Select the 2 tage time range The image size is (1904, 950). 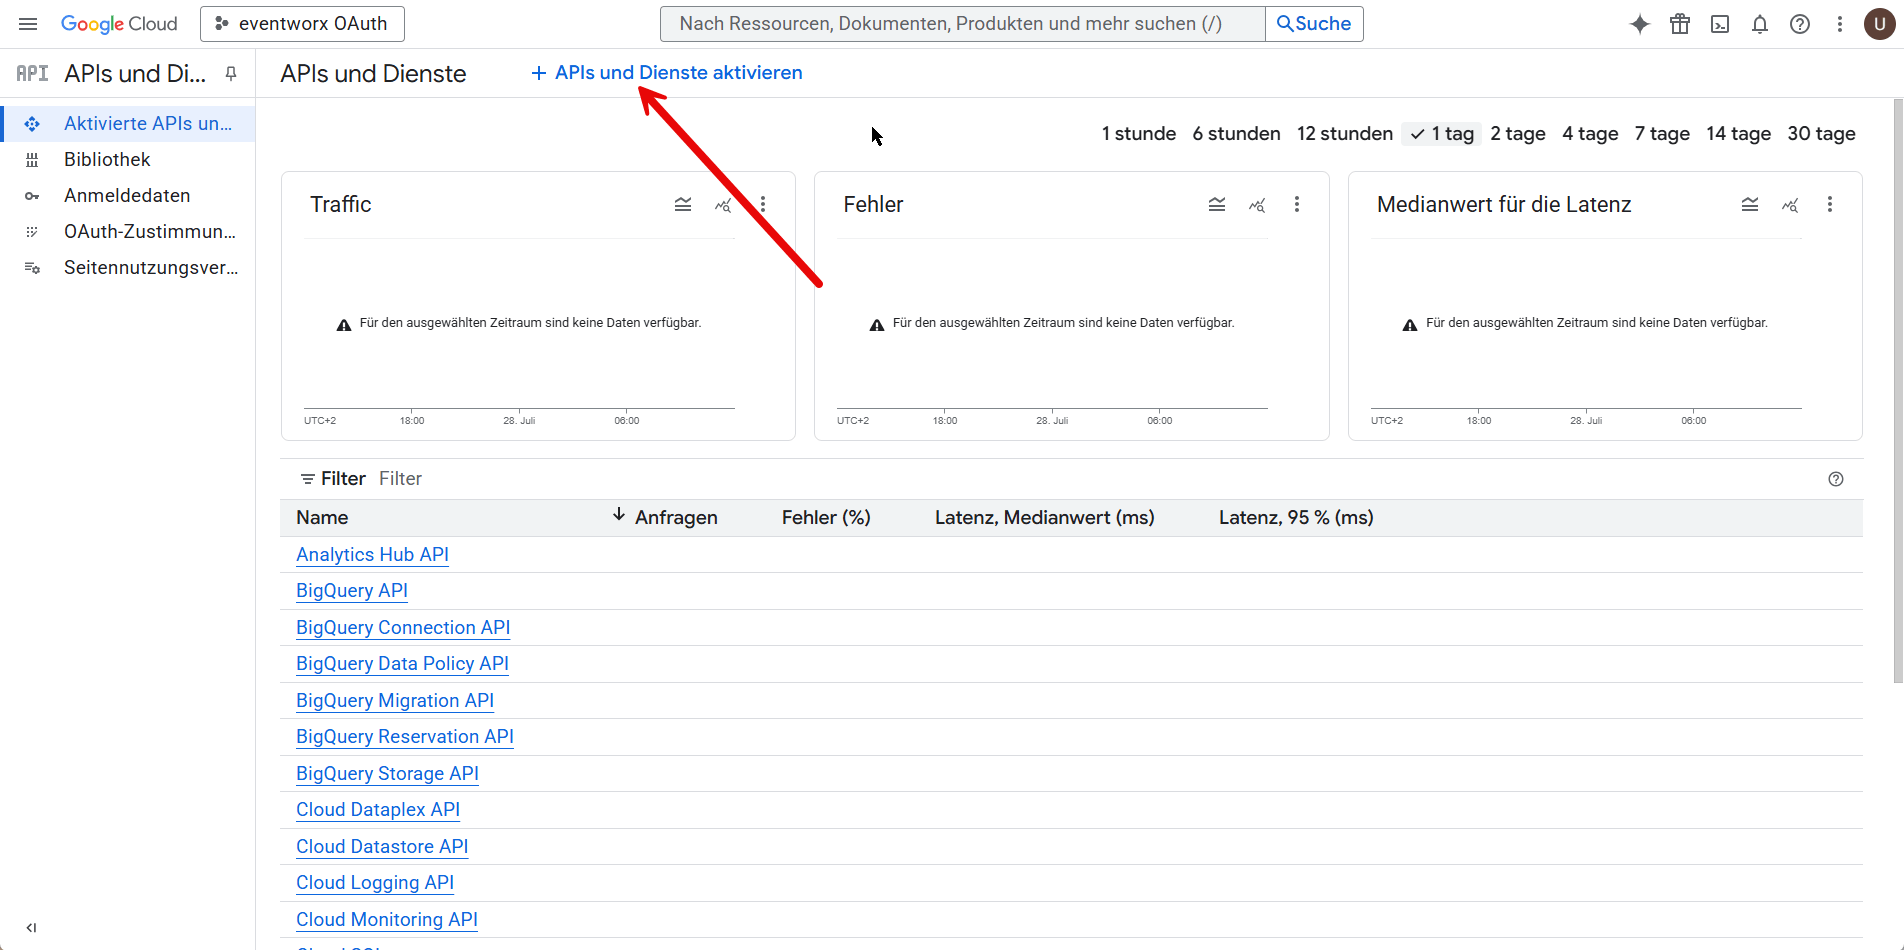1518,134
